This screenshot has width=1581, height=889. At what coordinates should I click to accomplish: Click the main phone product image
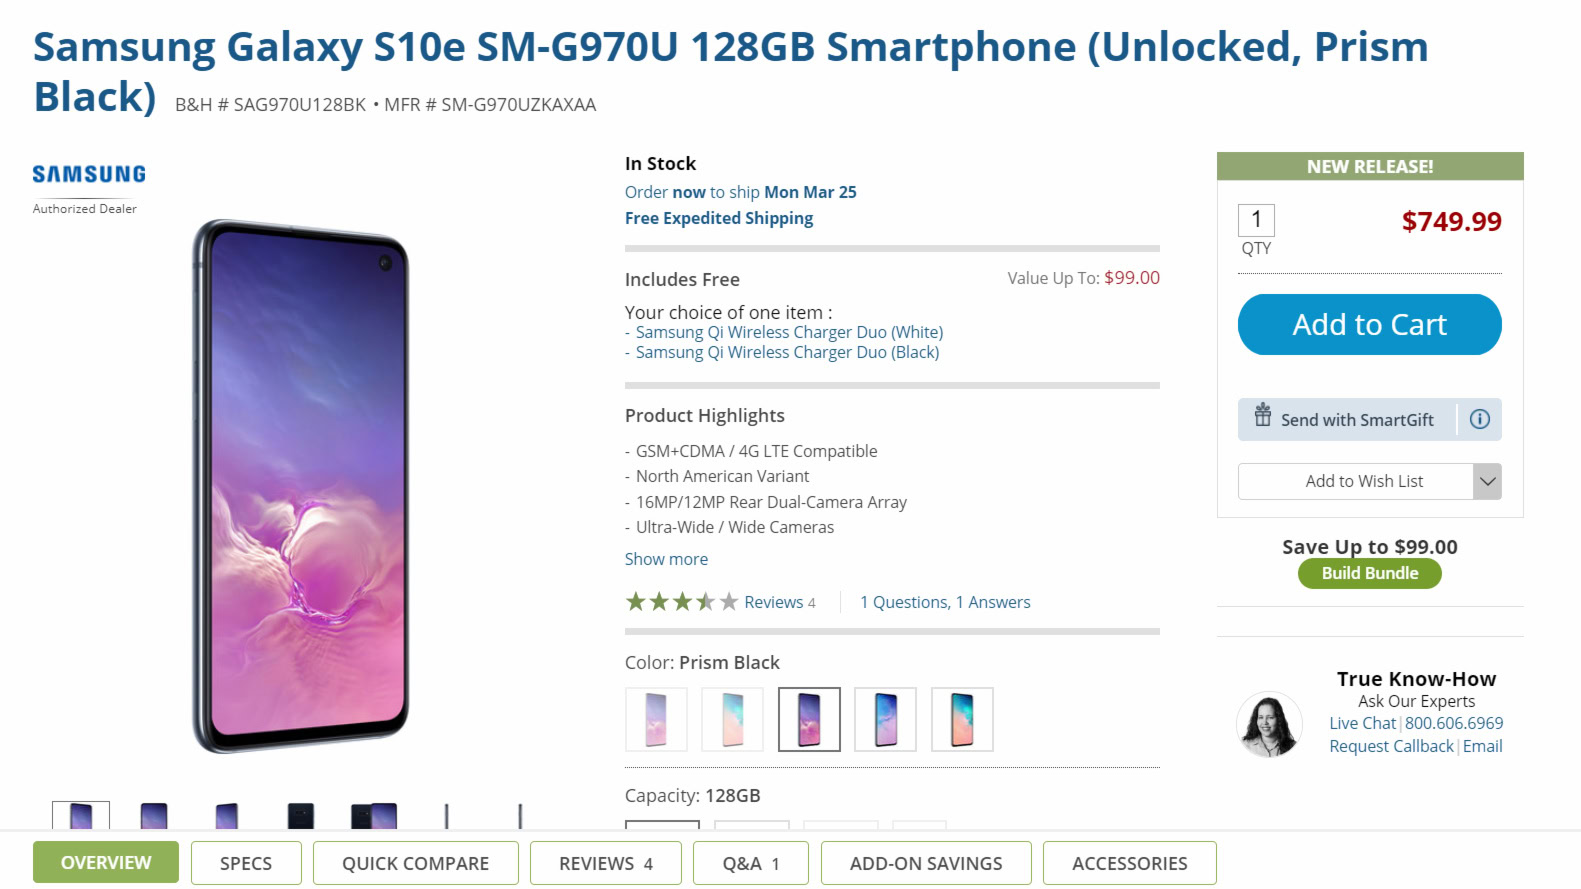click(301, 486)
